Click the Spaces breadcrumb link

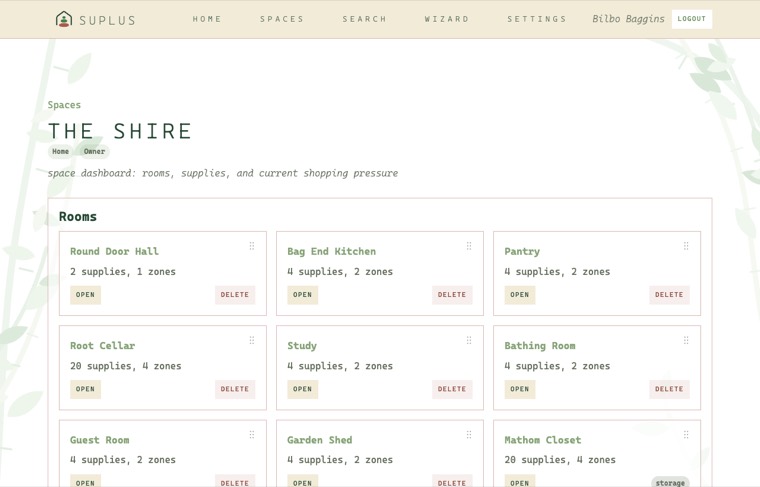click(64, 105)
